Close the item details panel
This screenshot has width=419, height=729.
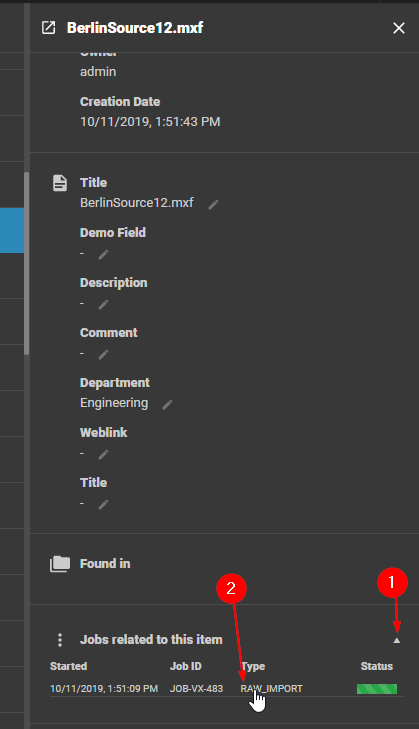coord(399,28)
